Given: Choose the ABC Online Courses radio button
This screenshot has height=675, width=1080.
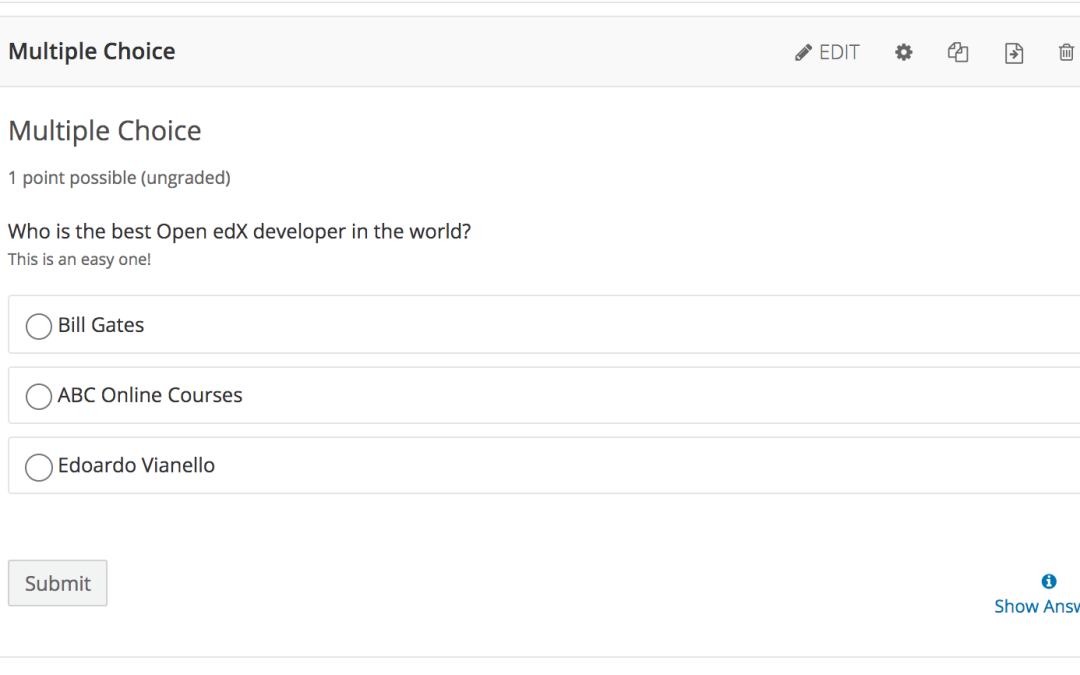Looking at the screenshot, I should click(x=39, y=396).
